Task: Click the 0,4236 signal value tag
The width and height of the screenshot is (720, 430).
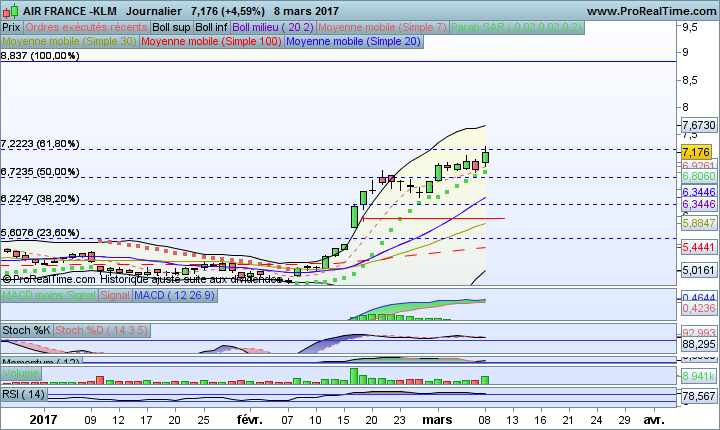Action: 698,308
